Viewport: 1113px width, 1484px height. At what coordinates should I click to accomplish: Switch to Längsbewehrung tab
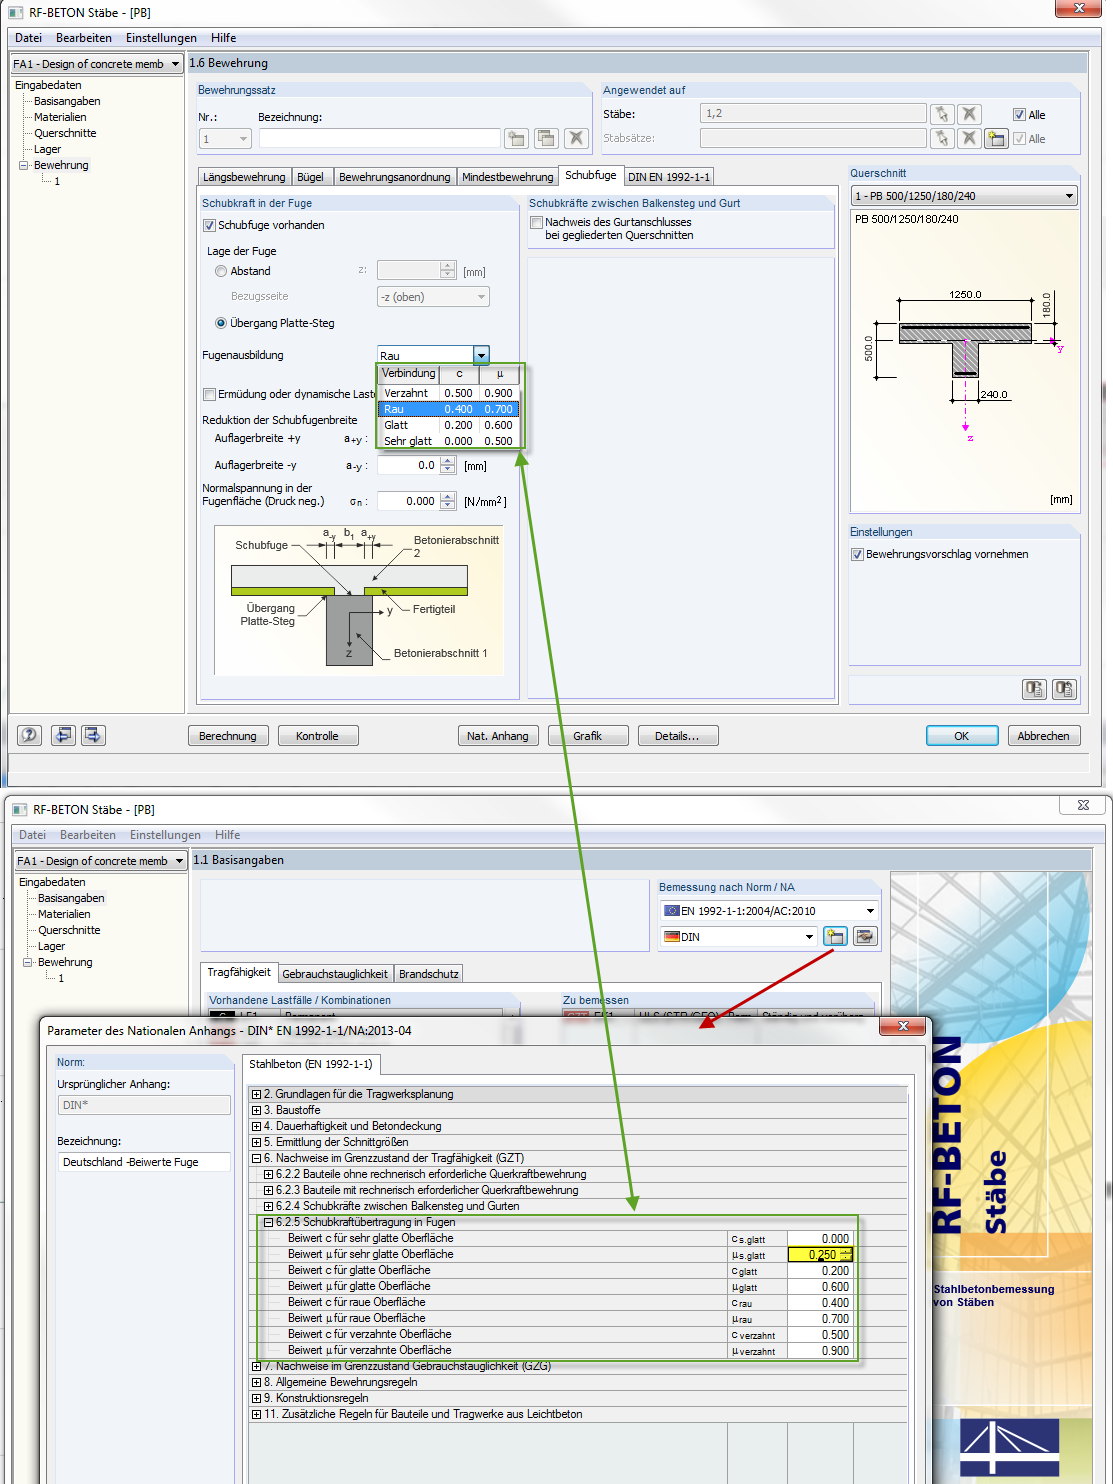click(x=244, y=177)
